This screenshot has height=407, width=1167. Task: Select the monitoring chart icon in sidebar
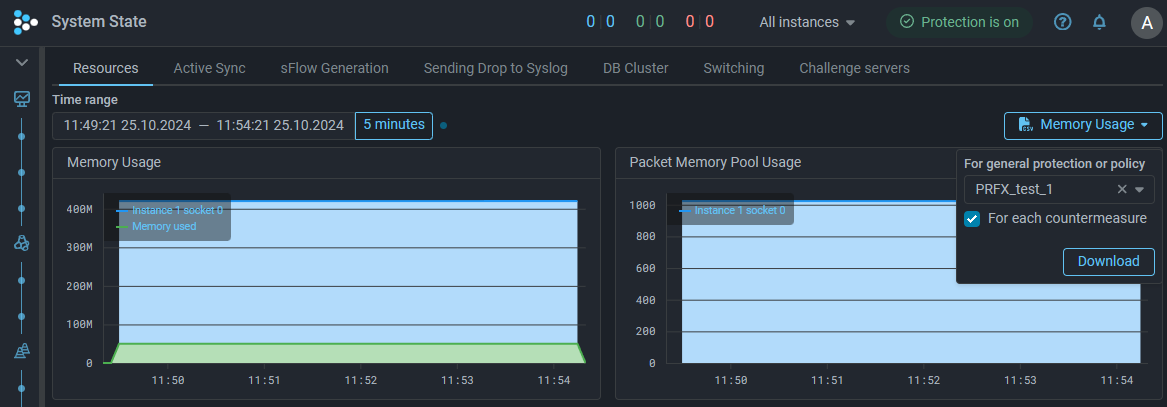pos(22,99)
